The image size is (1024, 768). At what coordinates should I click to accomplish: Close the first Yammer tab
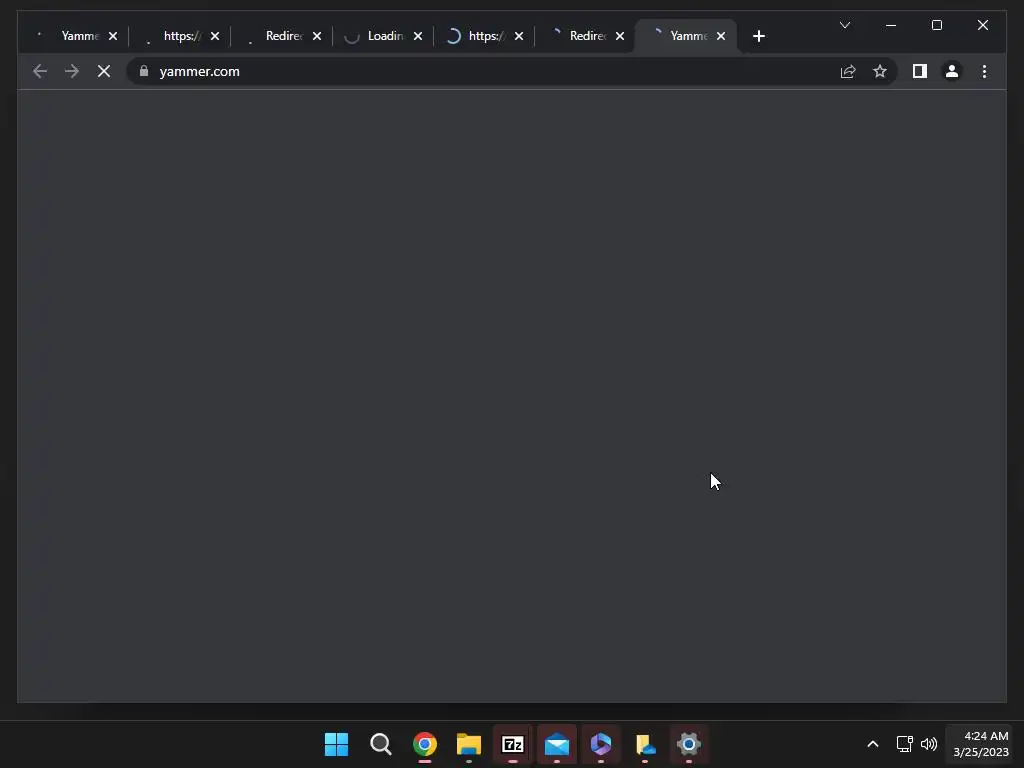pyautogui.click(x=113, y=36)
